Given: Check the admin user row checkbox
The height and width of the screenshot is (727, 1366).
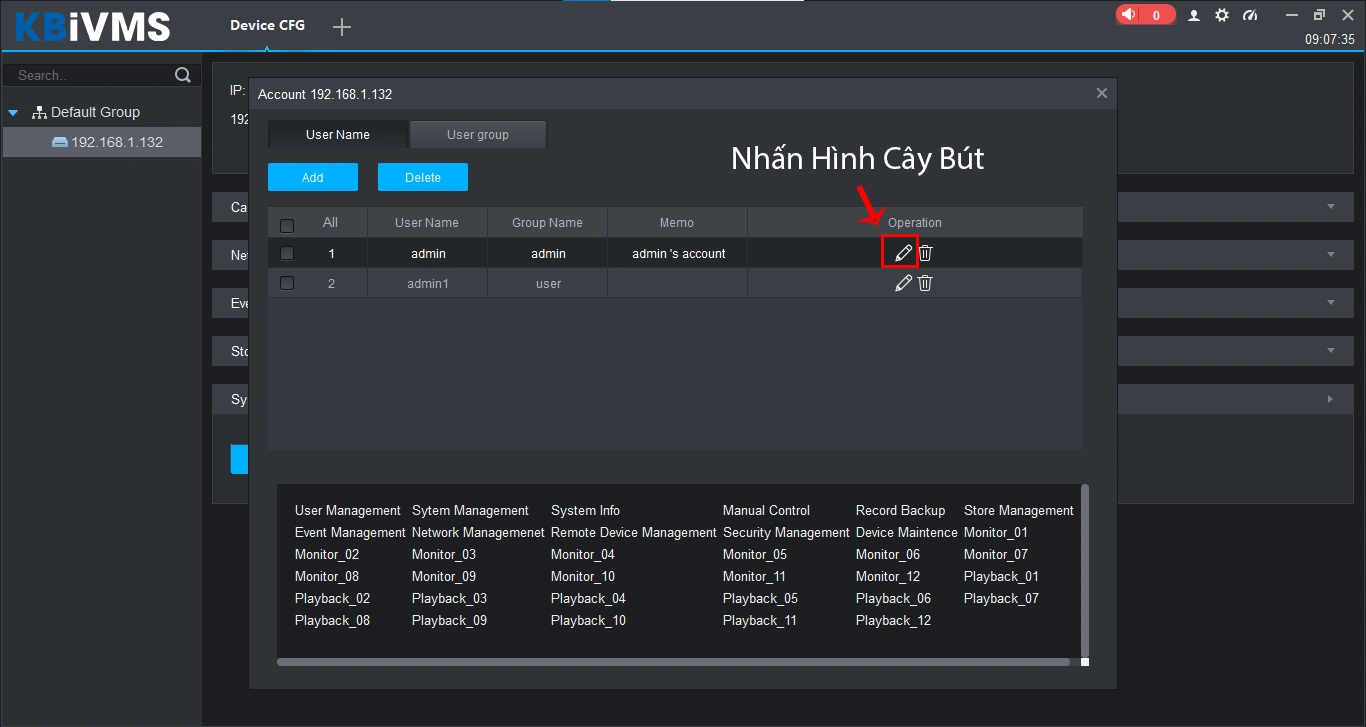Looking at the screenshot, I should click(x=287, y=253).
